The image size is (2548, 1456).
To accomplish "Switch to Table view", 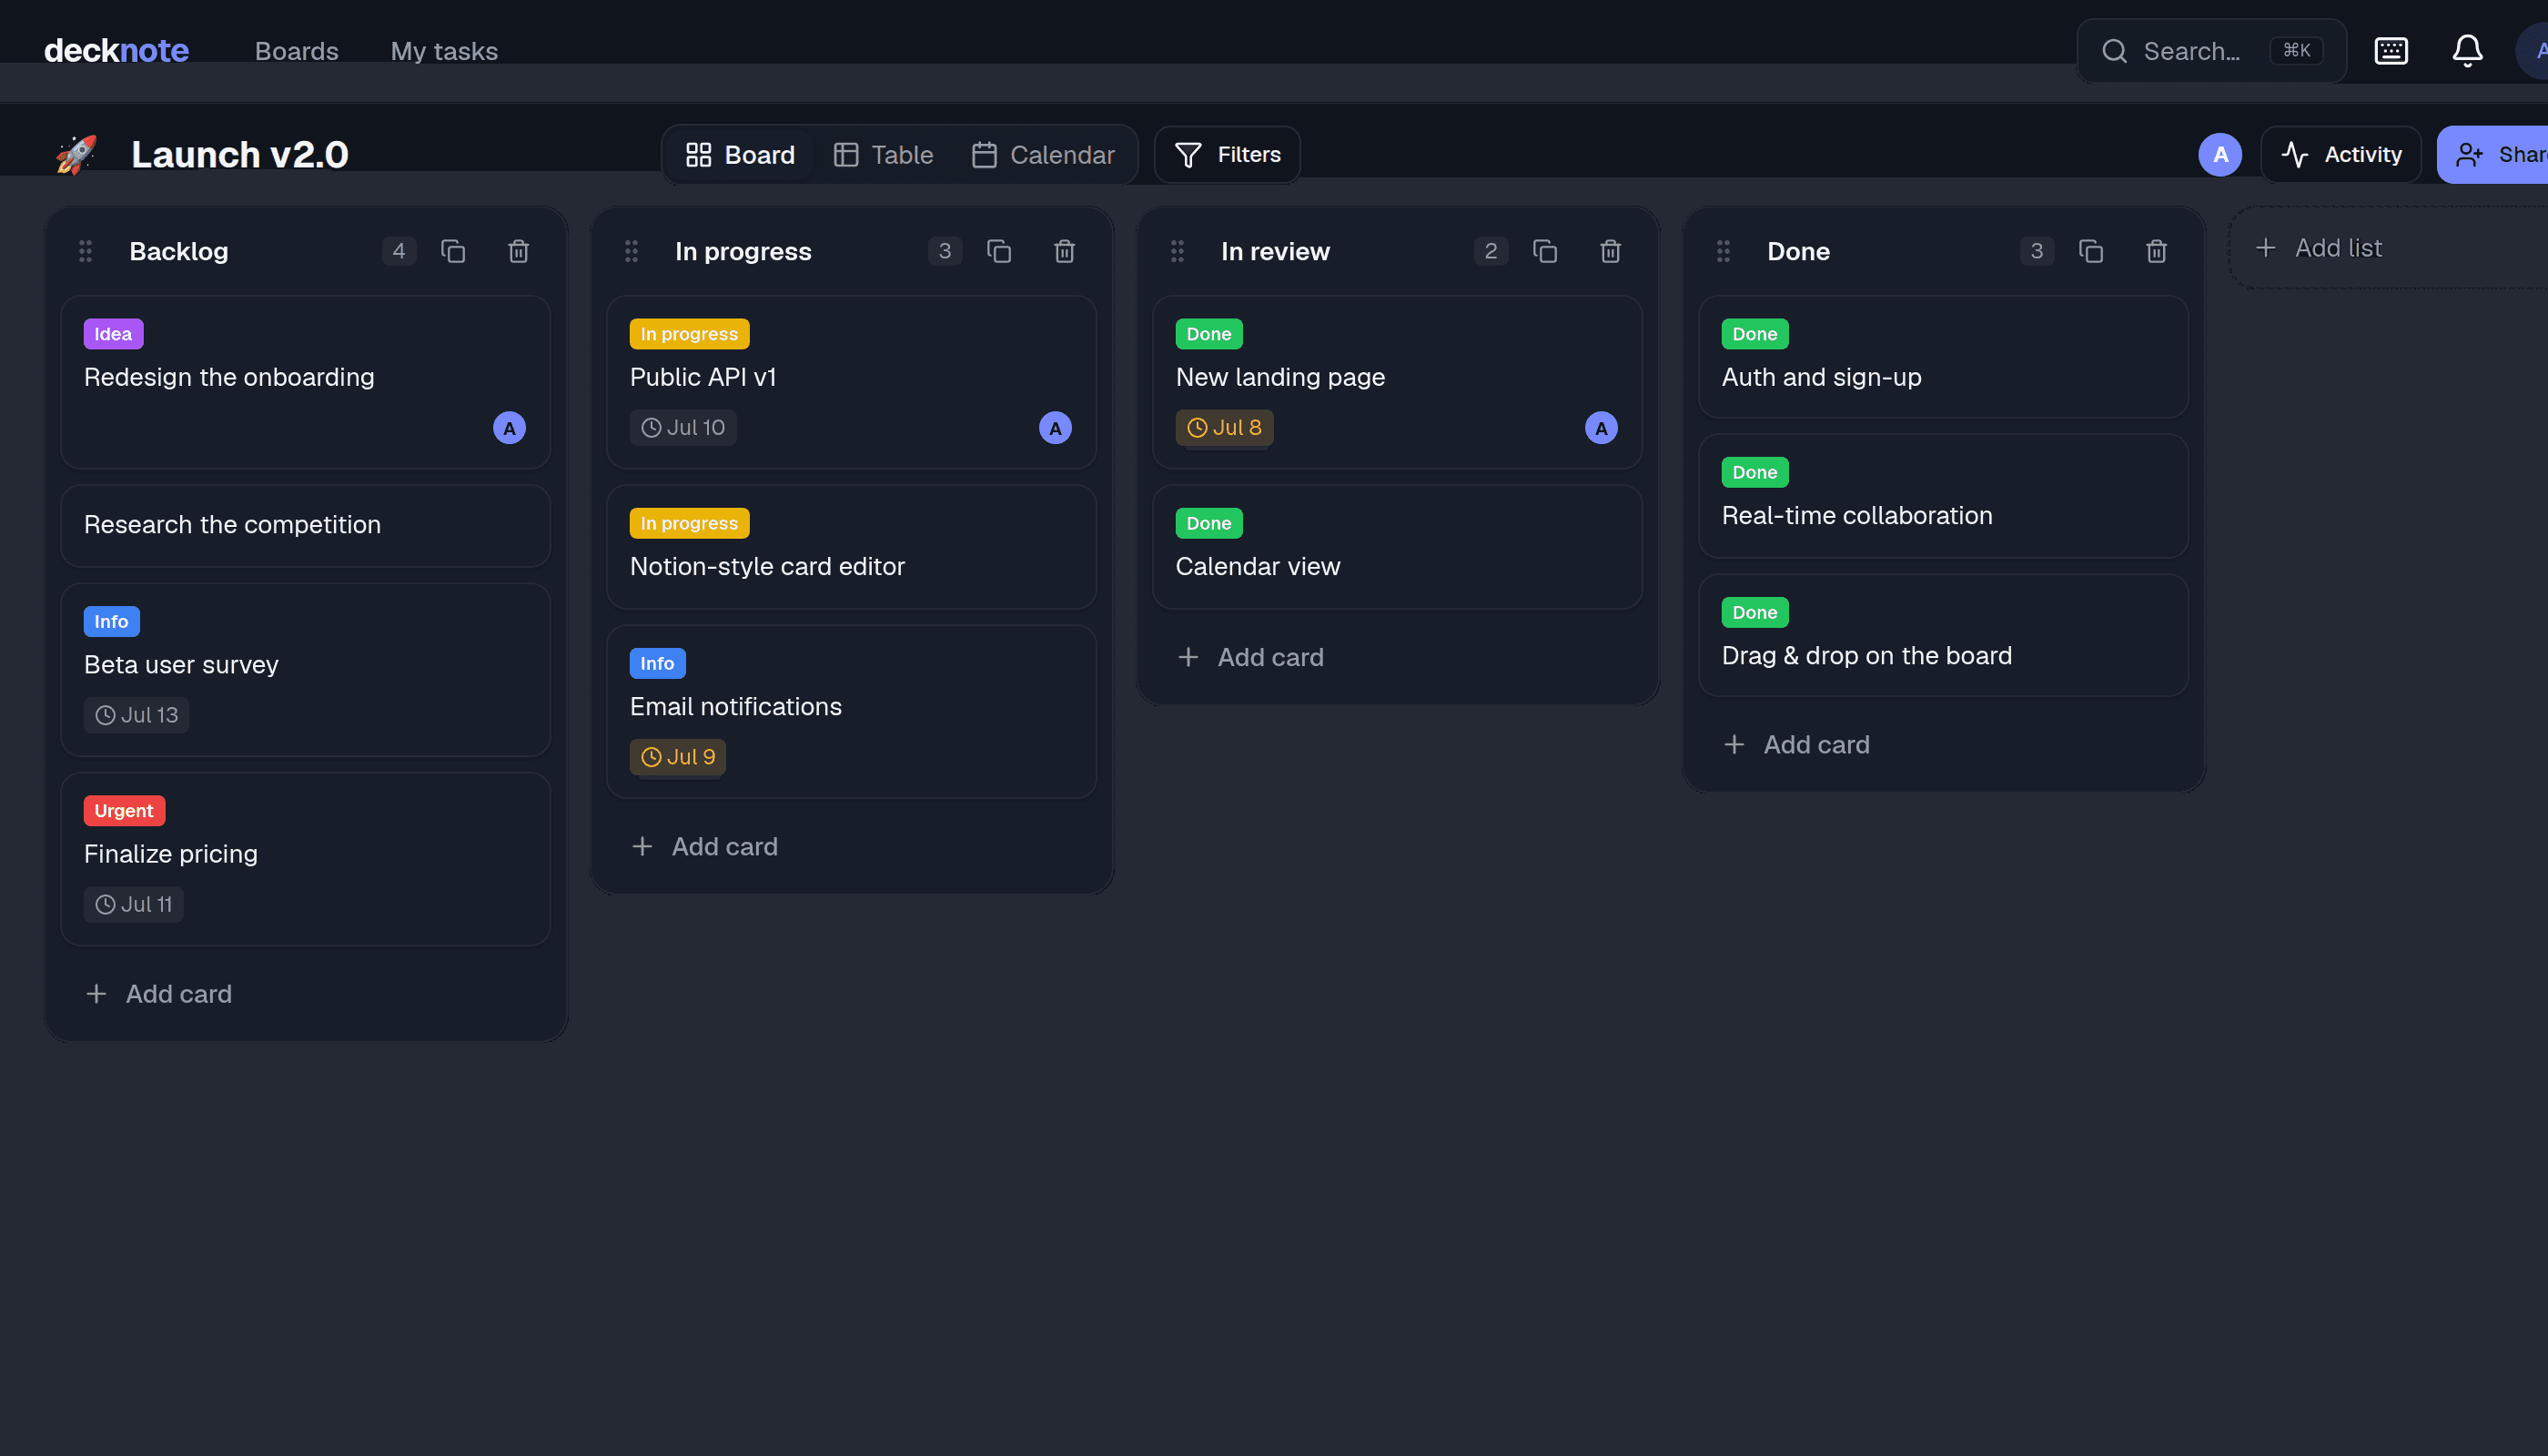I will pos(883,155).
